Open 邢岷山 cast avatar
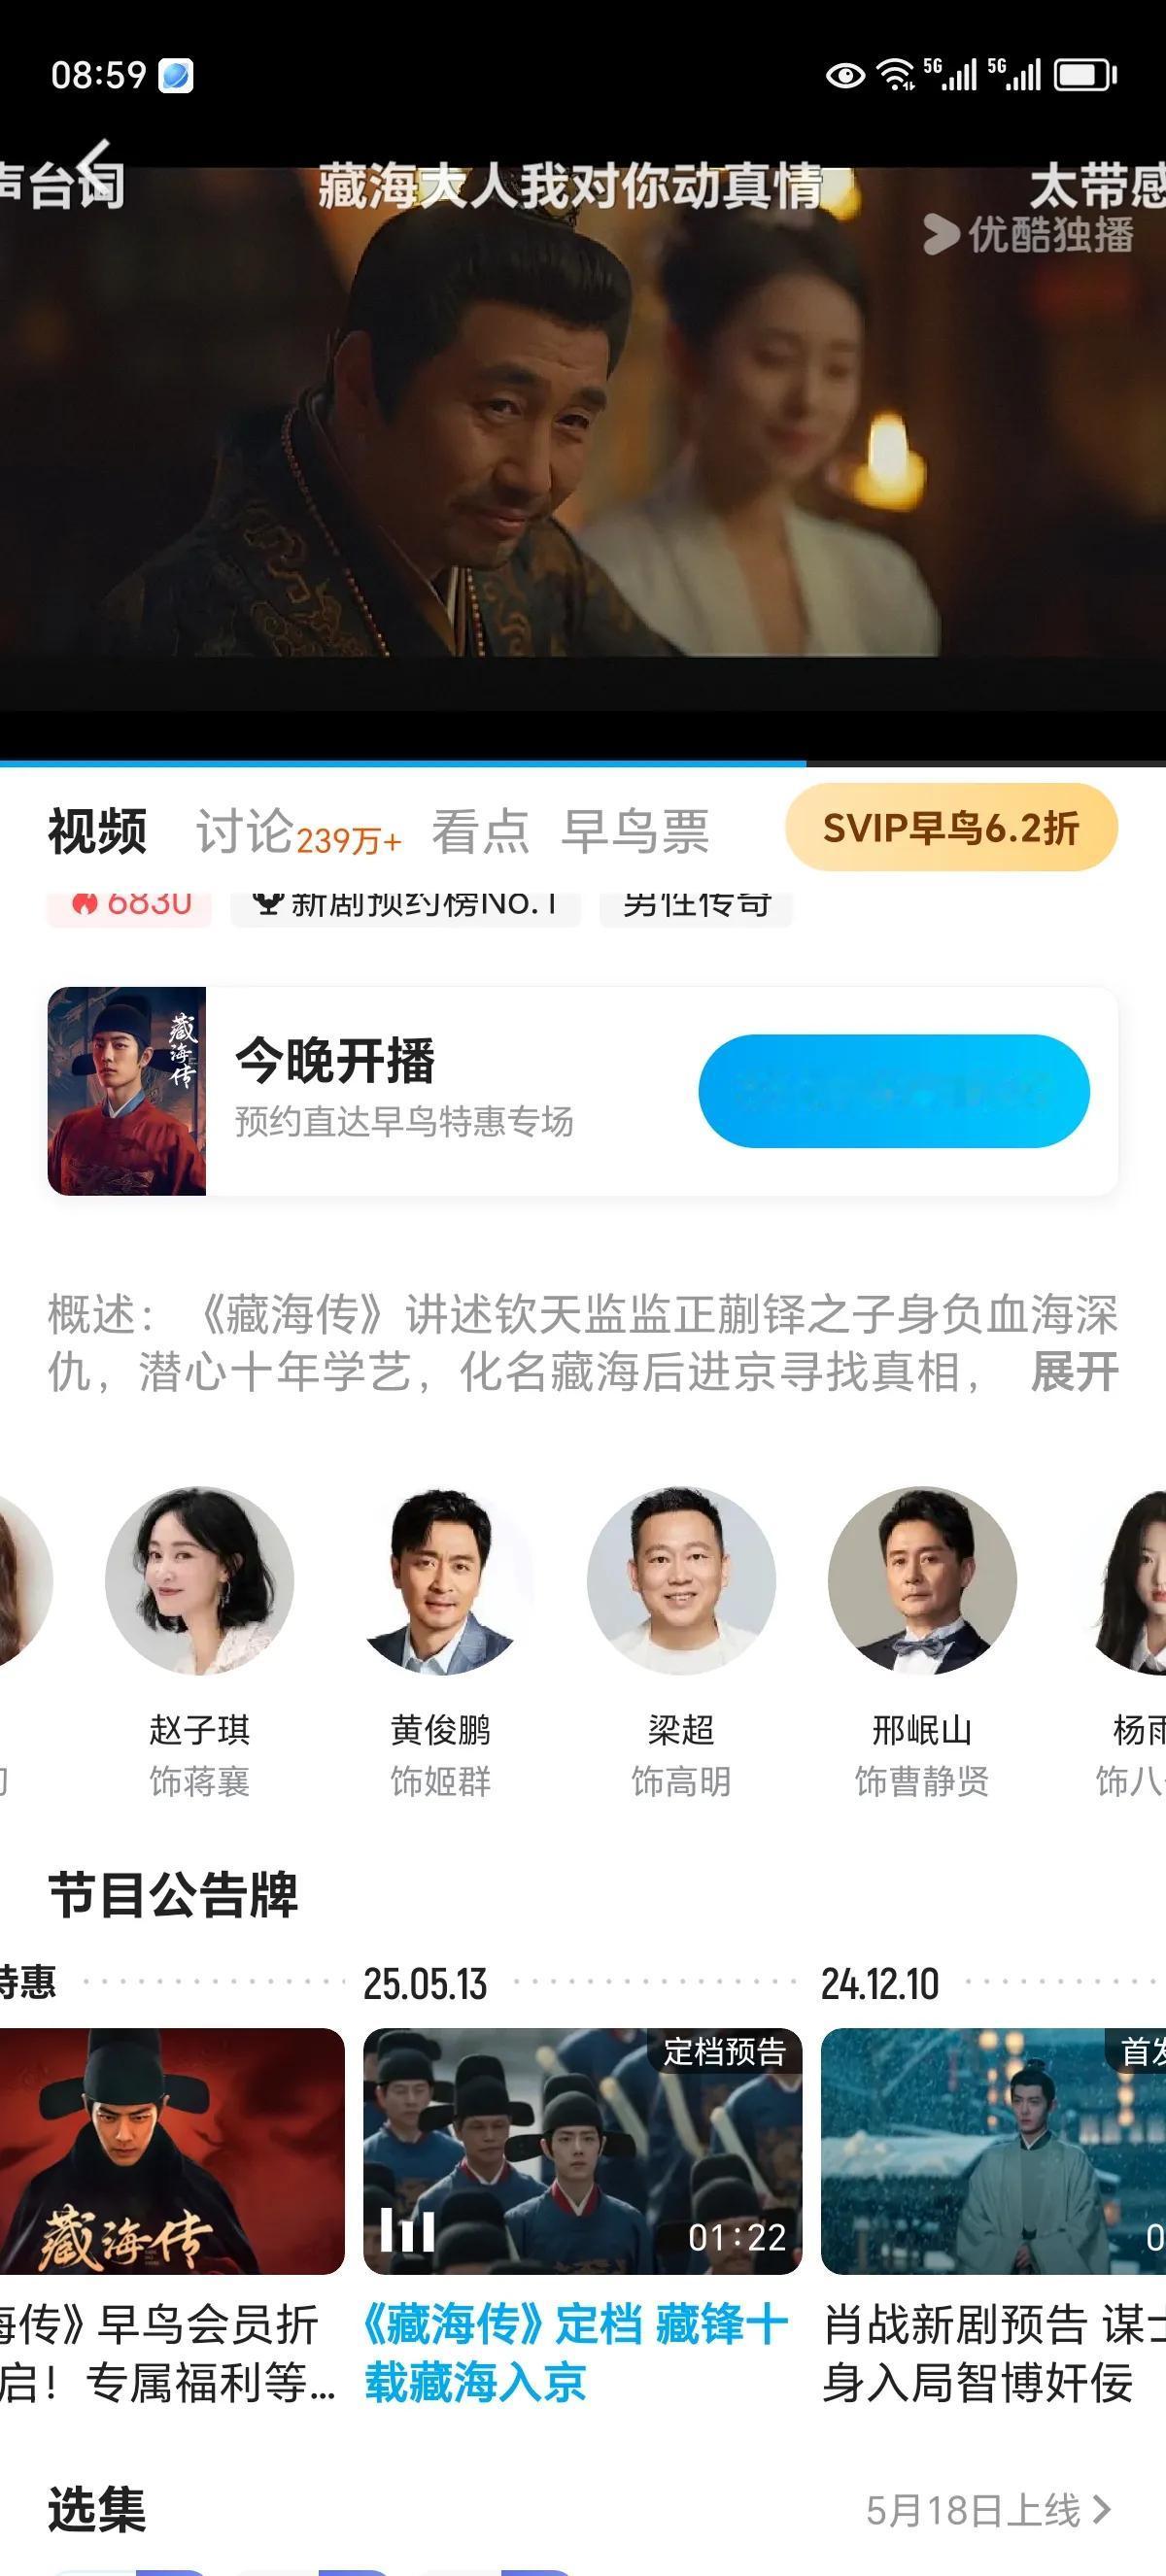Viewport: 1166px width, 2576px height. [922, 1579]
